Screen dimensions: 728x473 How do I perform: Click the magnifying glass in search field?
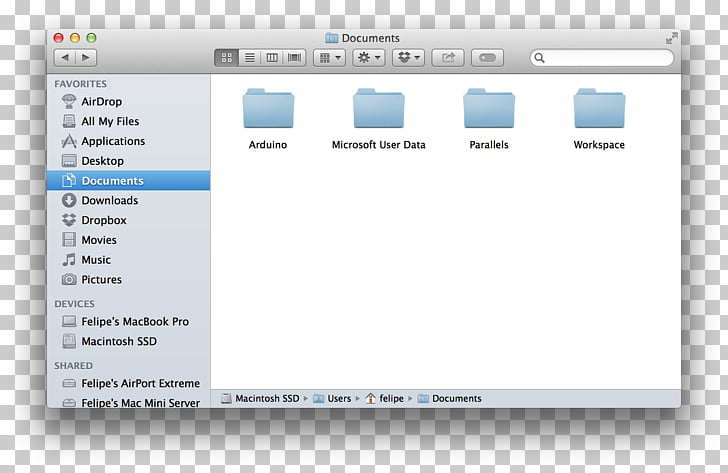click(539, 58)
